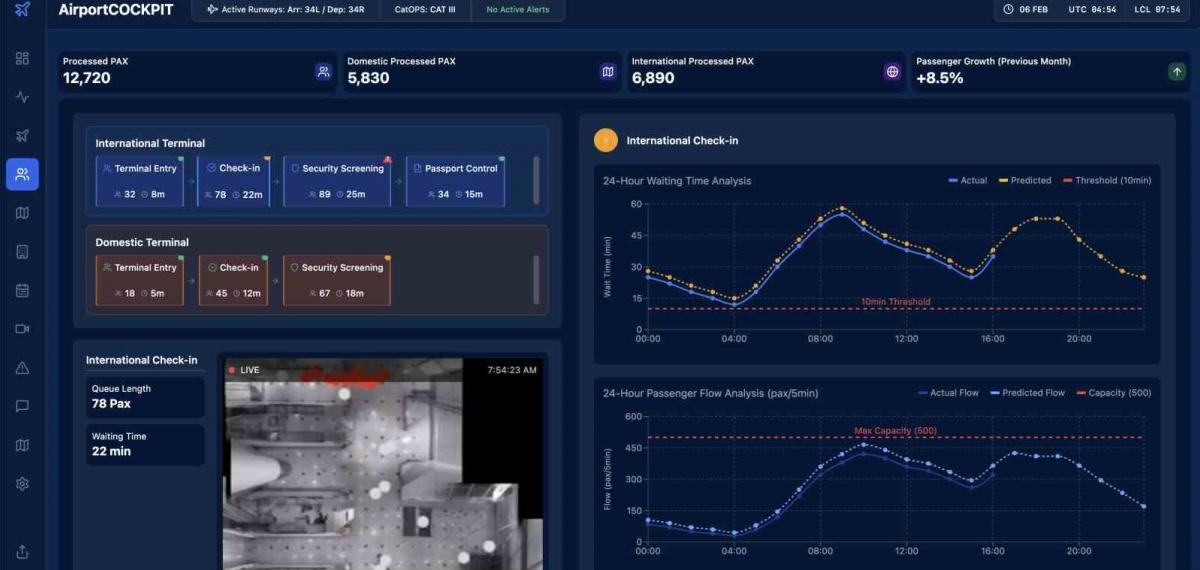Open the chat messages sidebar icon
Screen dimensions: 1200x570
point(22,406)
